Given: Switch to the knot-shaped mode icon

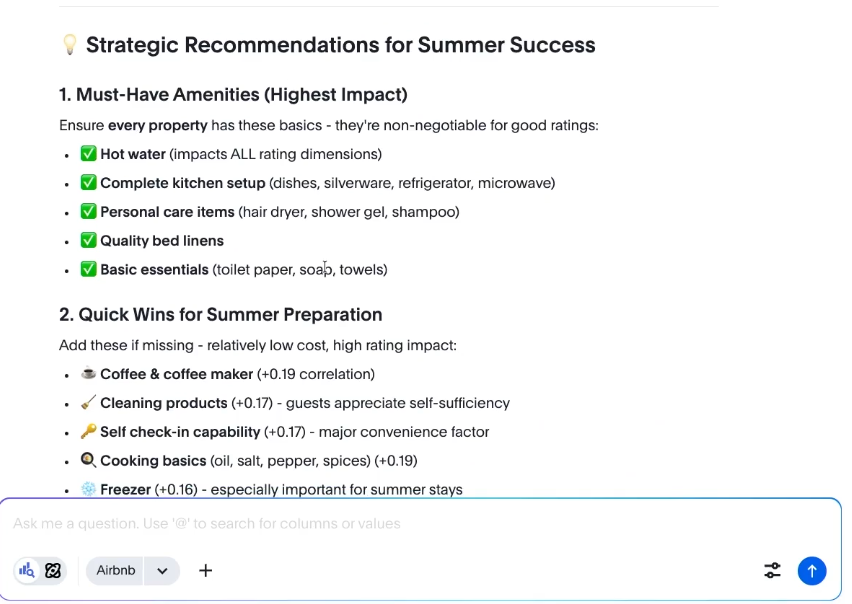Looking at the screenshot, I should (53, 570).
